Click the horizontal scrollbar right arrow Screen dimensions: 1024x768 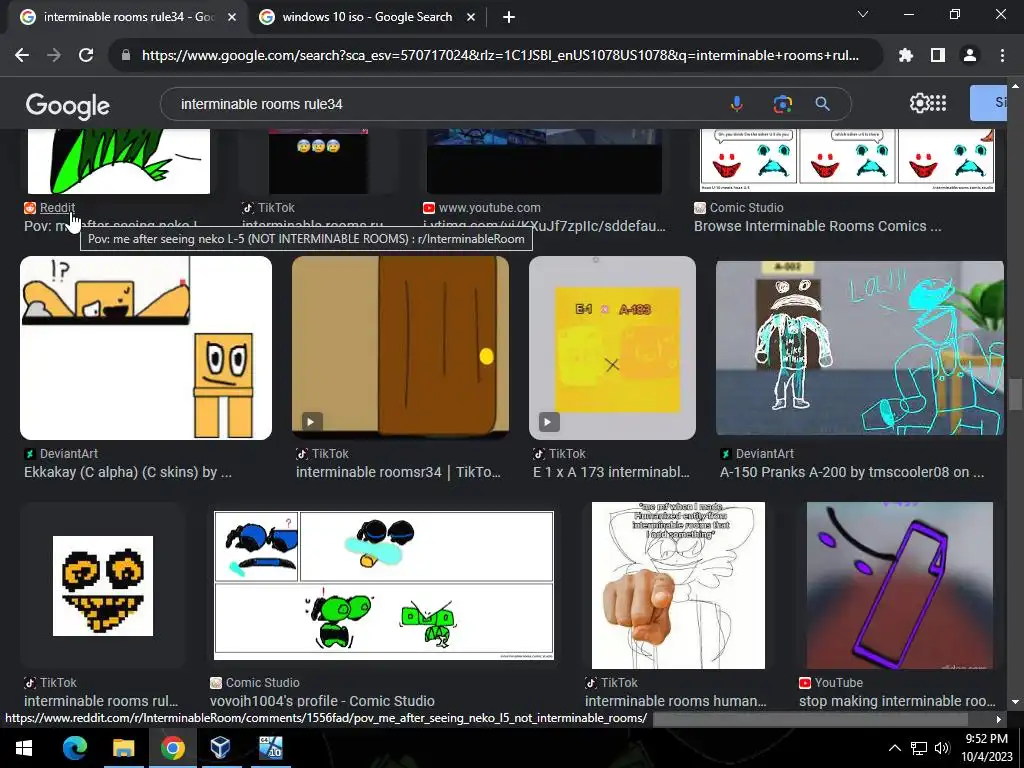[999, 719]
